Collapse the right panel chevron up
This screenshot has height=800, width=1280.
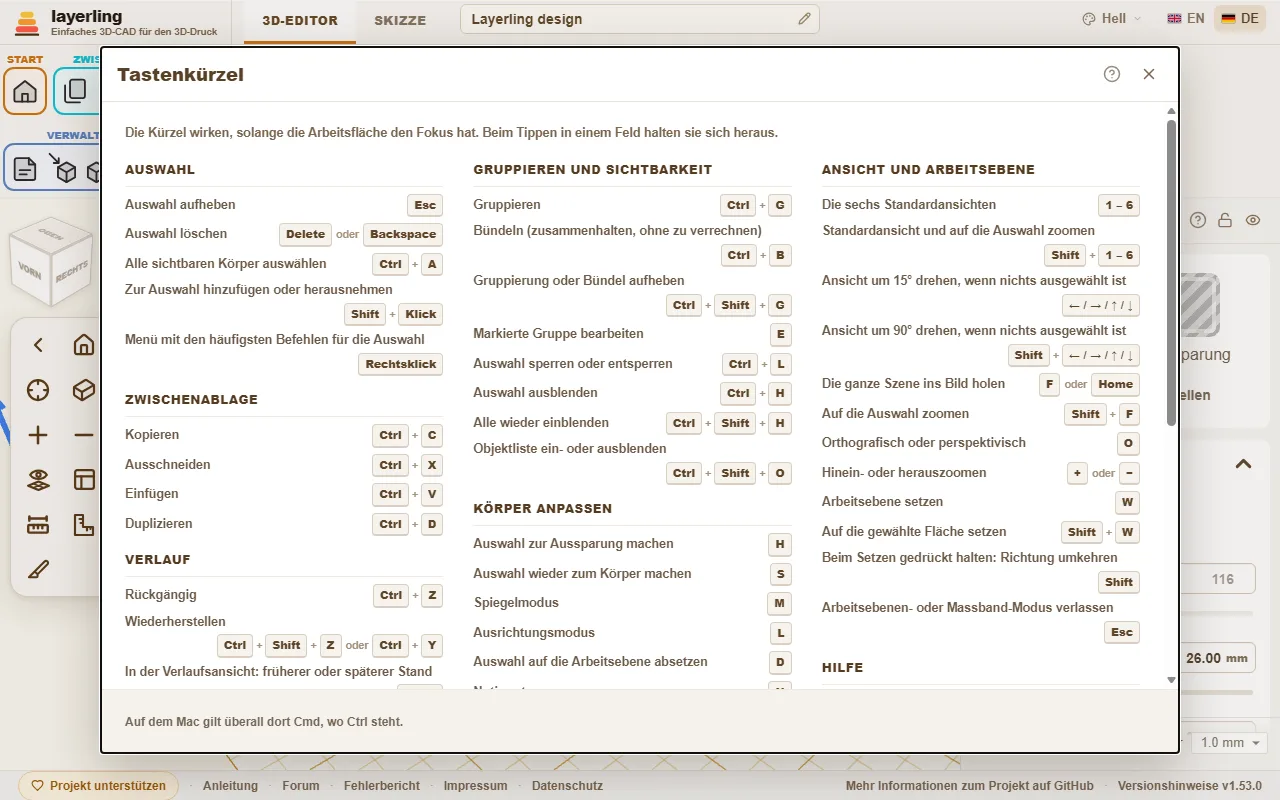pos(1243,464)
